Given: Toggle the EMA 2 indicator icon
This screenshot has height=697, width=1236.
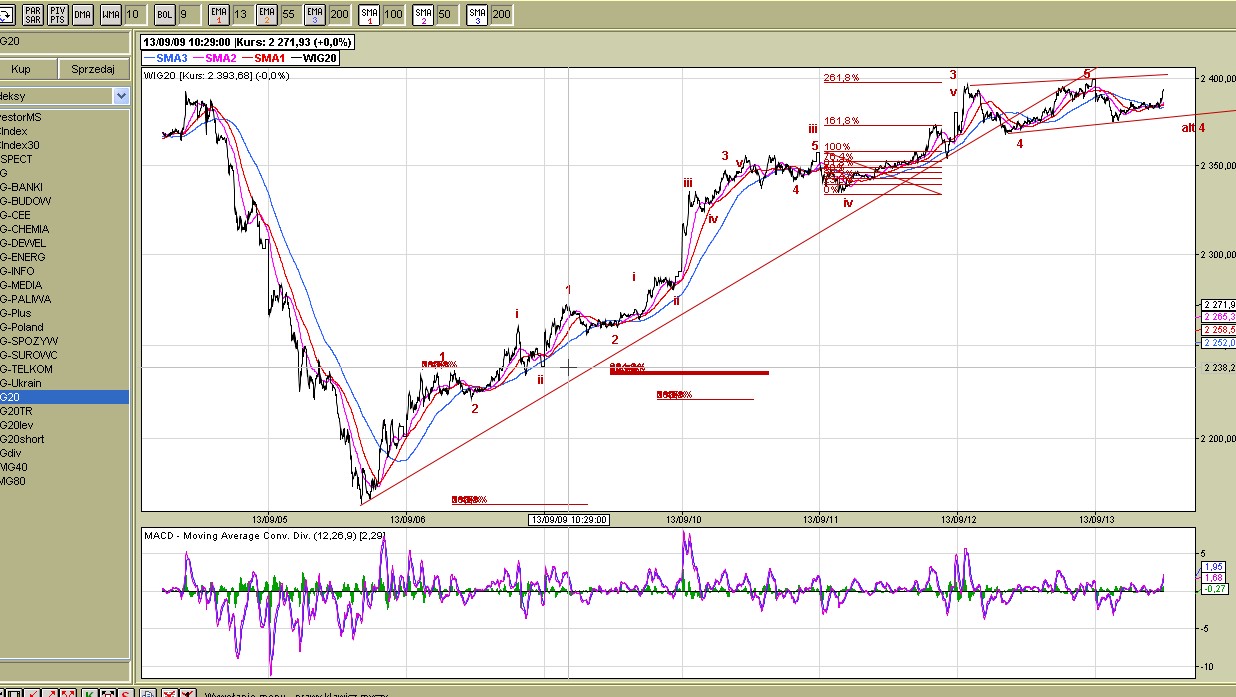Looking at the screenshot, I should pyautogui.click(x=267, y=14).
